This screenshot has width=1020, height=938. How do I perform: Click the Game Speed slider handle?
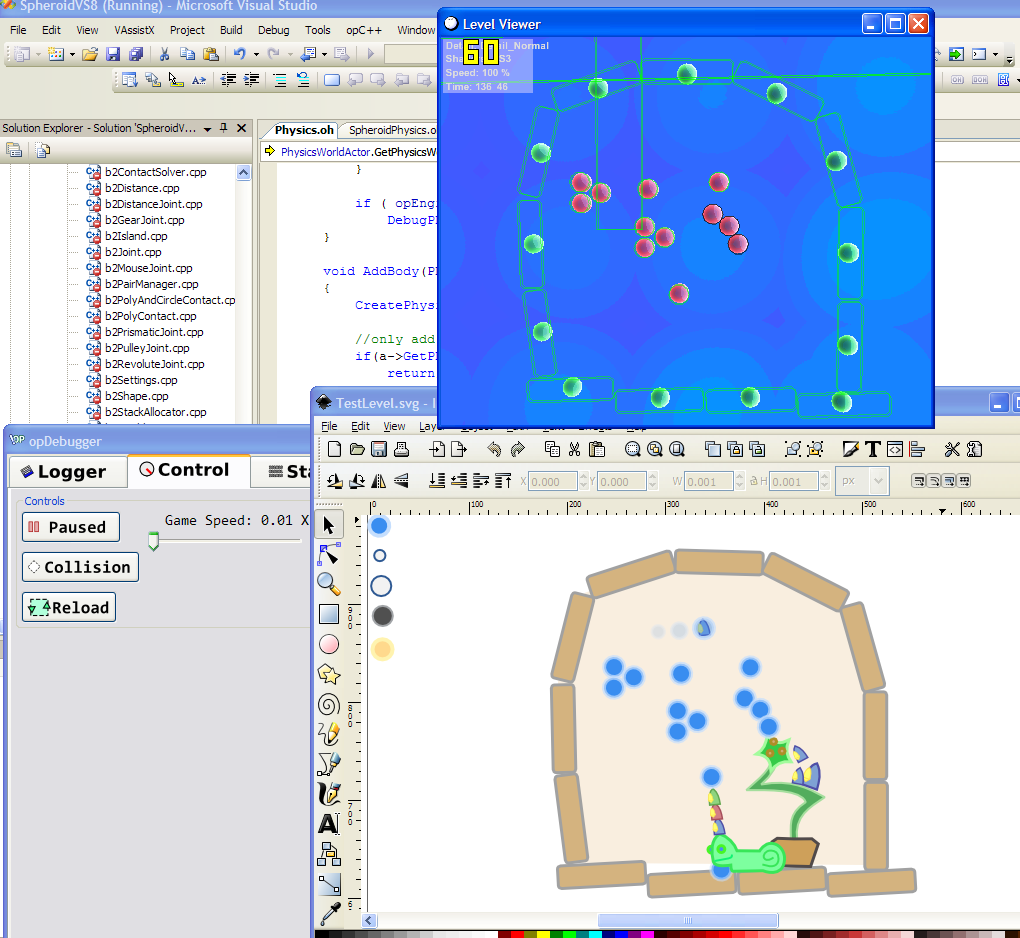[153, 541]
